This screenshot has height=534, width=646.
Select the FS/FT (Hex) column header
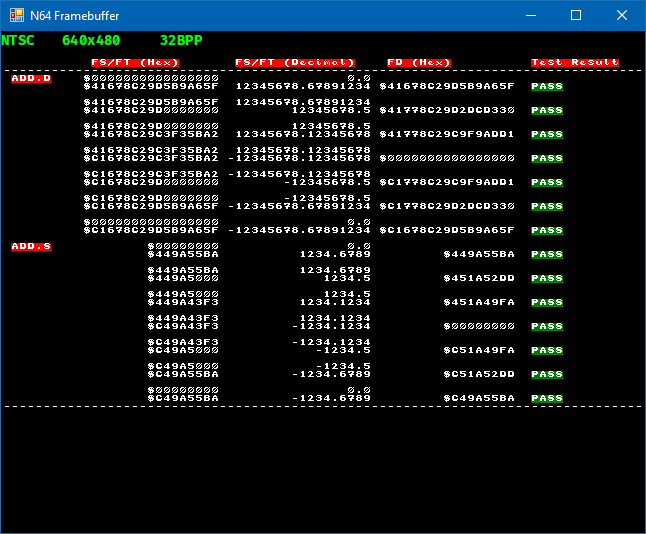point(135,62)
